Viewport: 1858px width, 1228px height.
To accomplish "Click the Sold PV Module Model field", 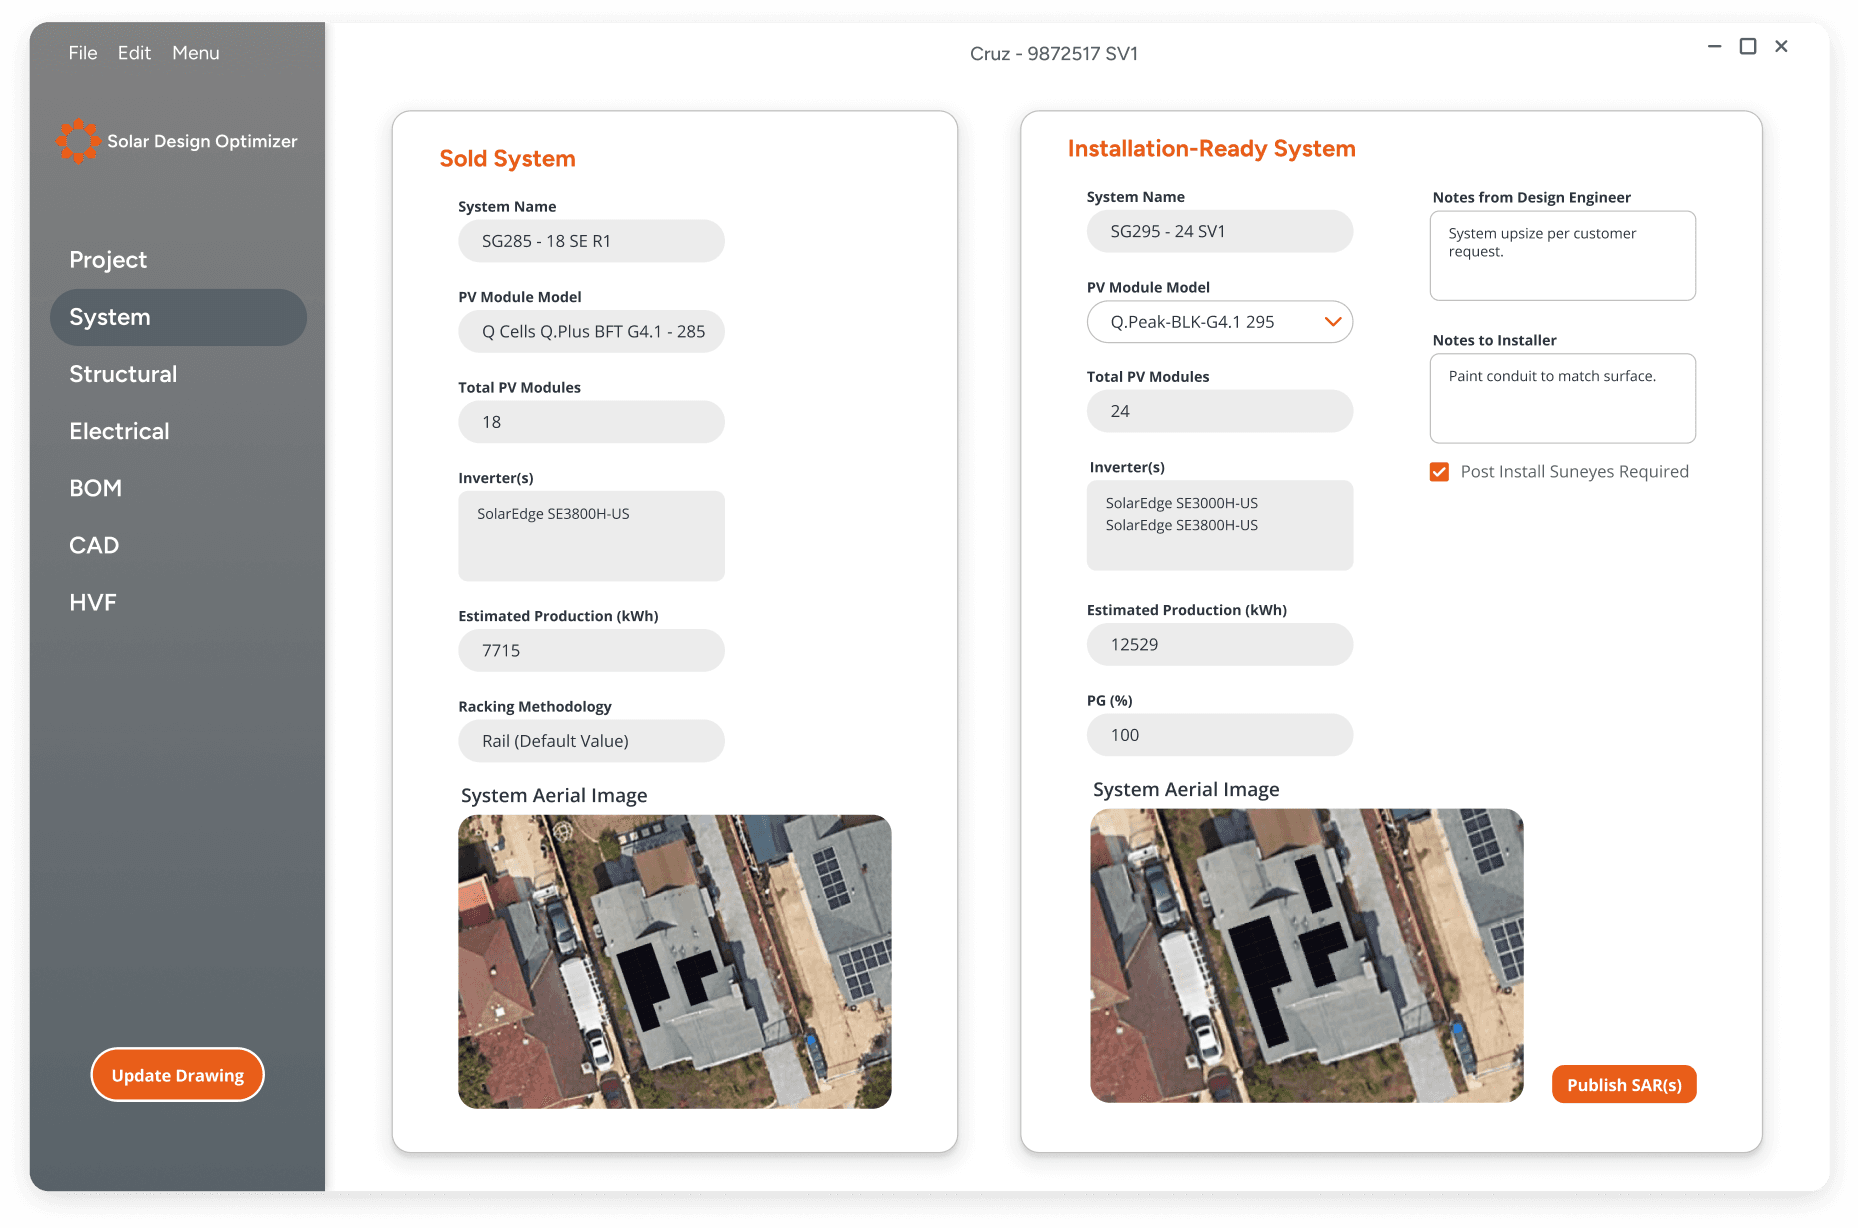I will click(591, 332).
